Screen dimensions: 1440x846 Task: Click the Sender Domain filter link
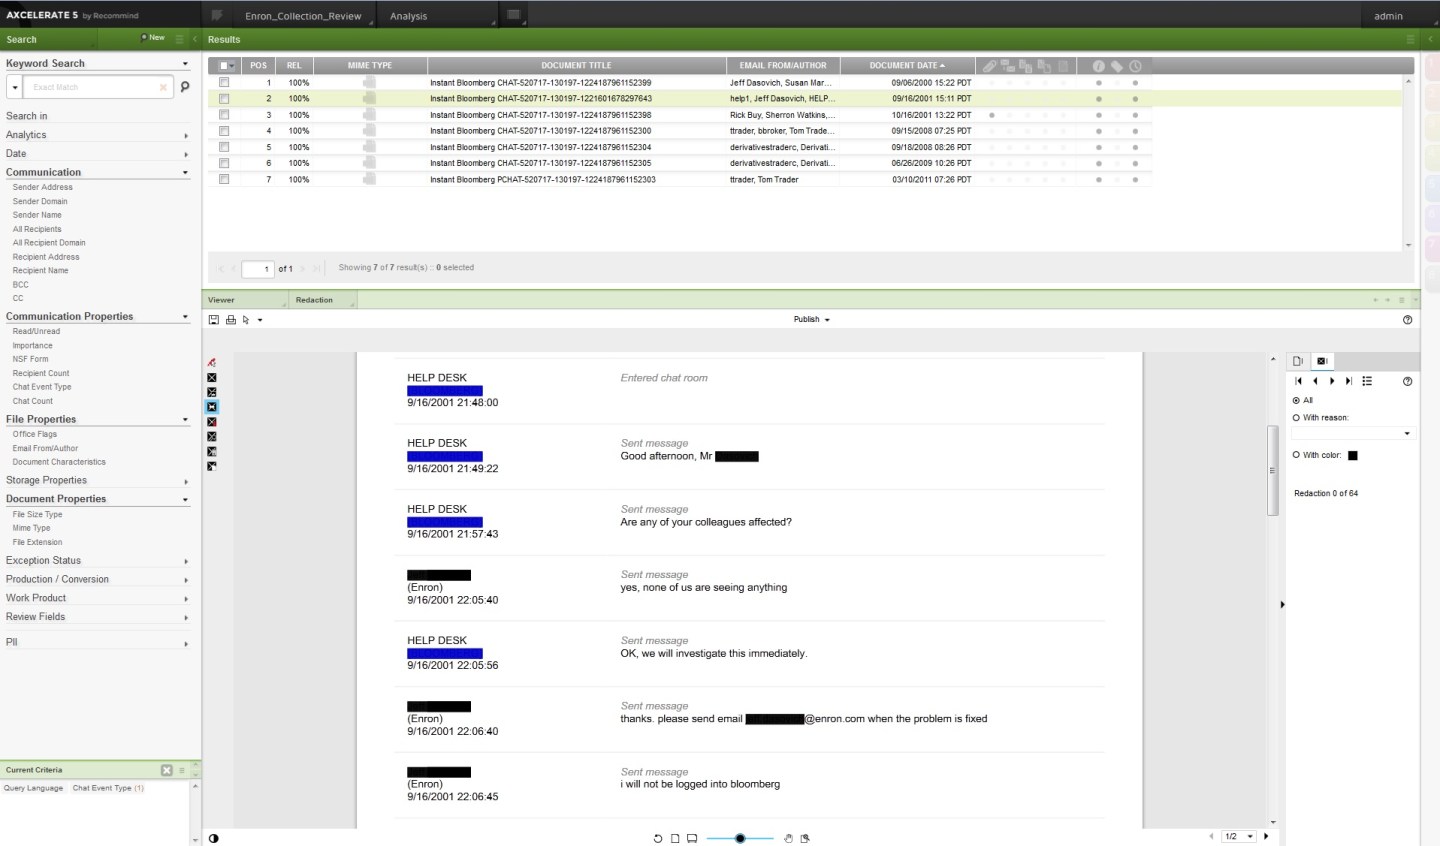point(40,201)
